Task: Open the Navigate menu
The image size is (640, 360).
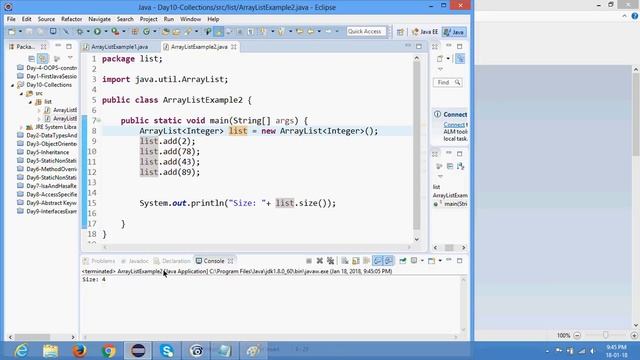Action: (x=99, y=19)
